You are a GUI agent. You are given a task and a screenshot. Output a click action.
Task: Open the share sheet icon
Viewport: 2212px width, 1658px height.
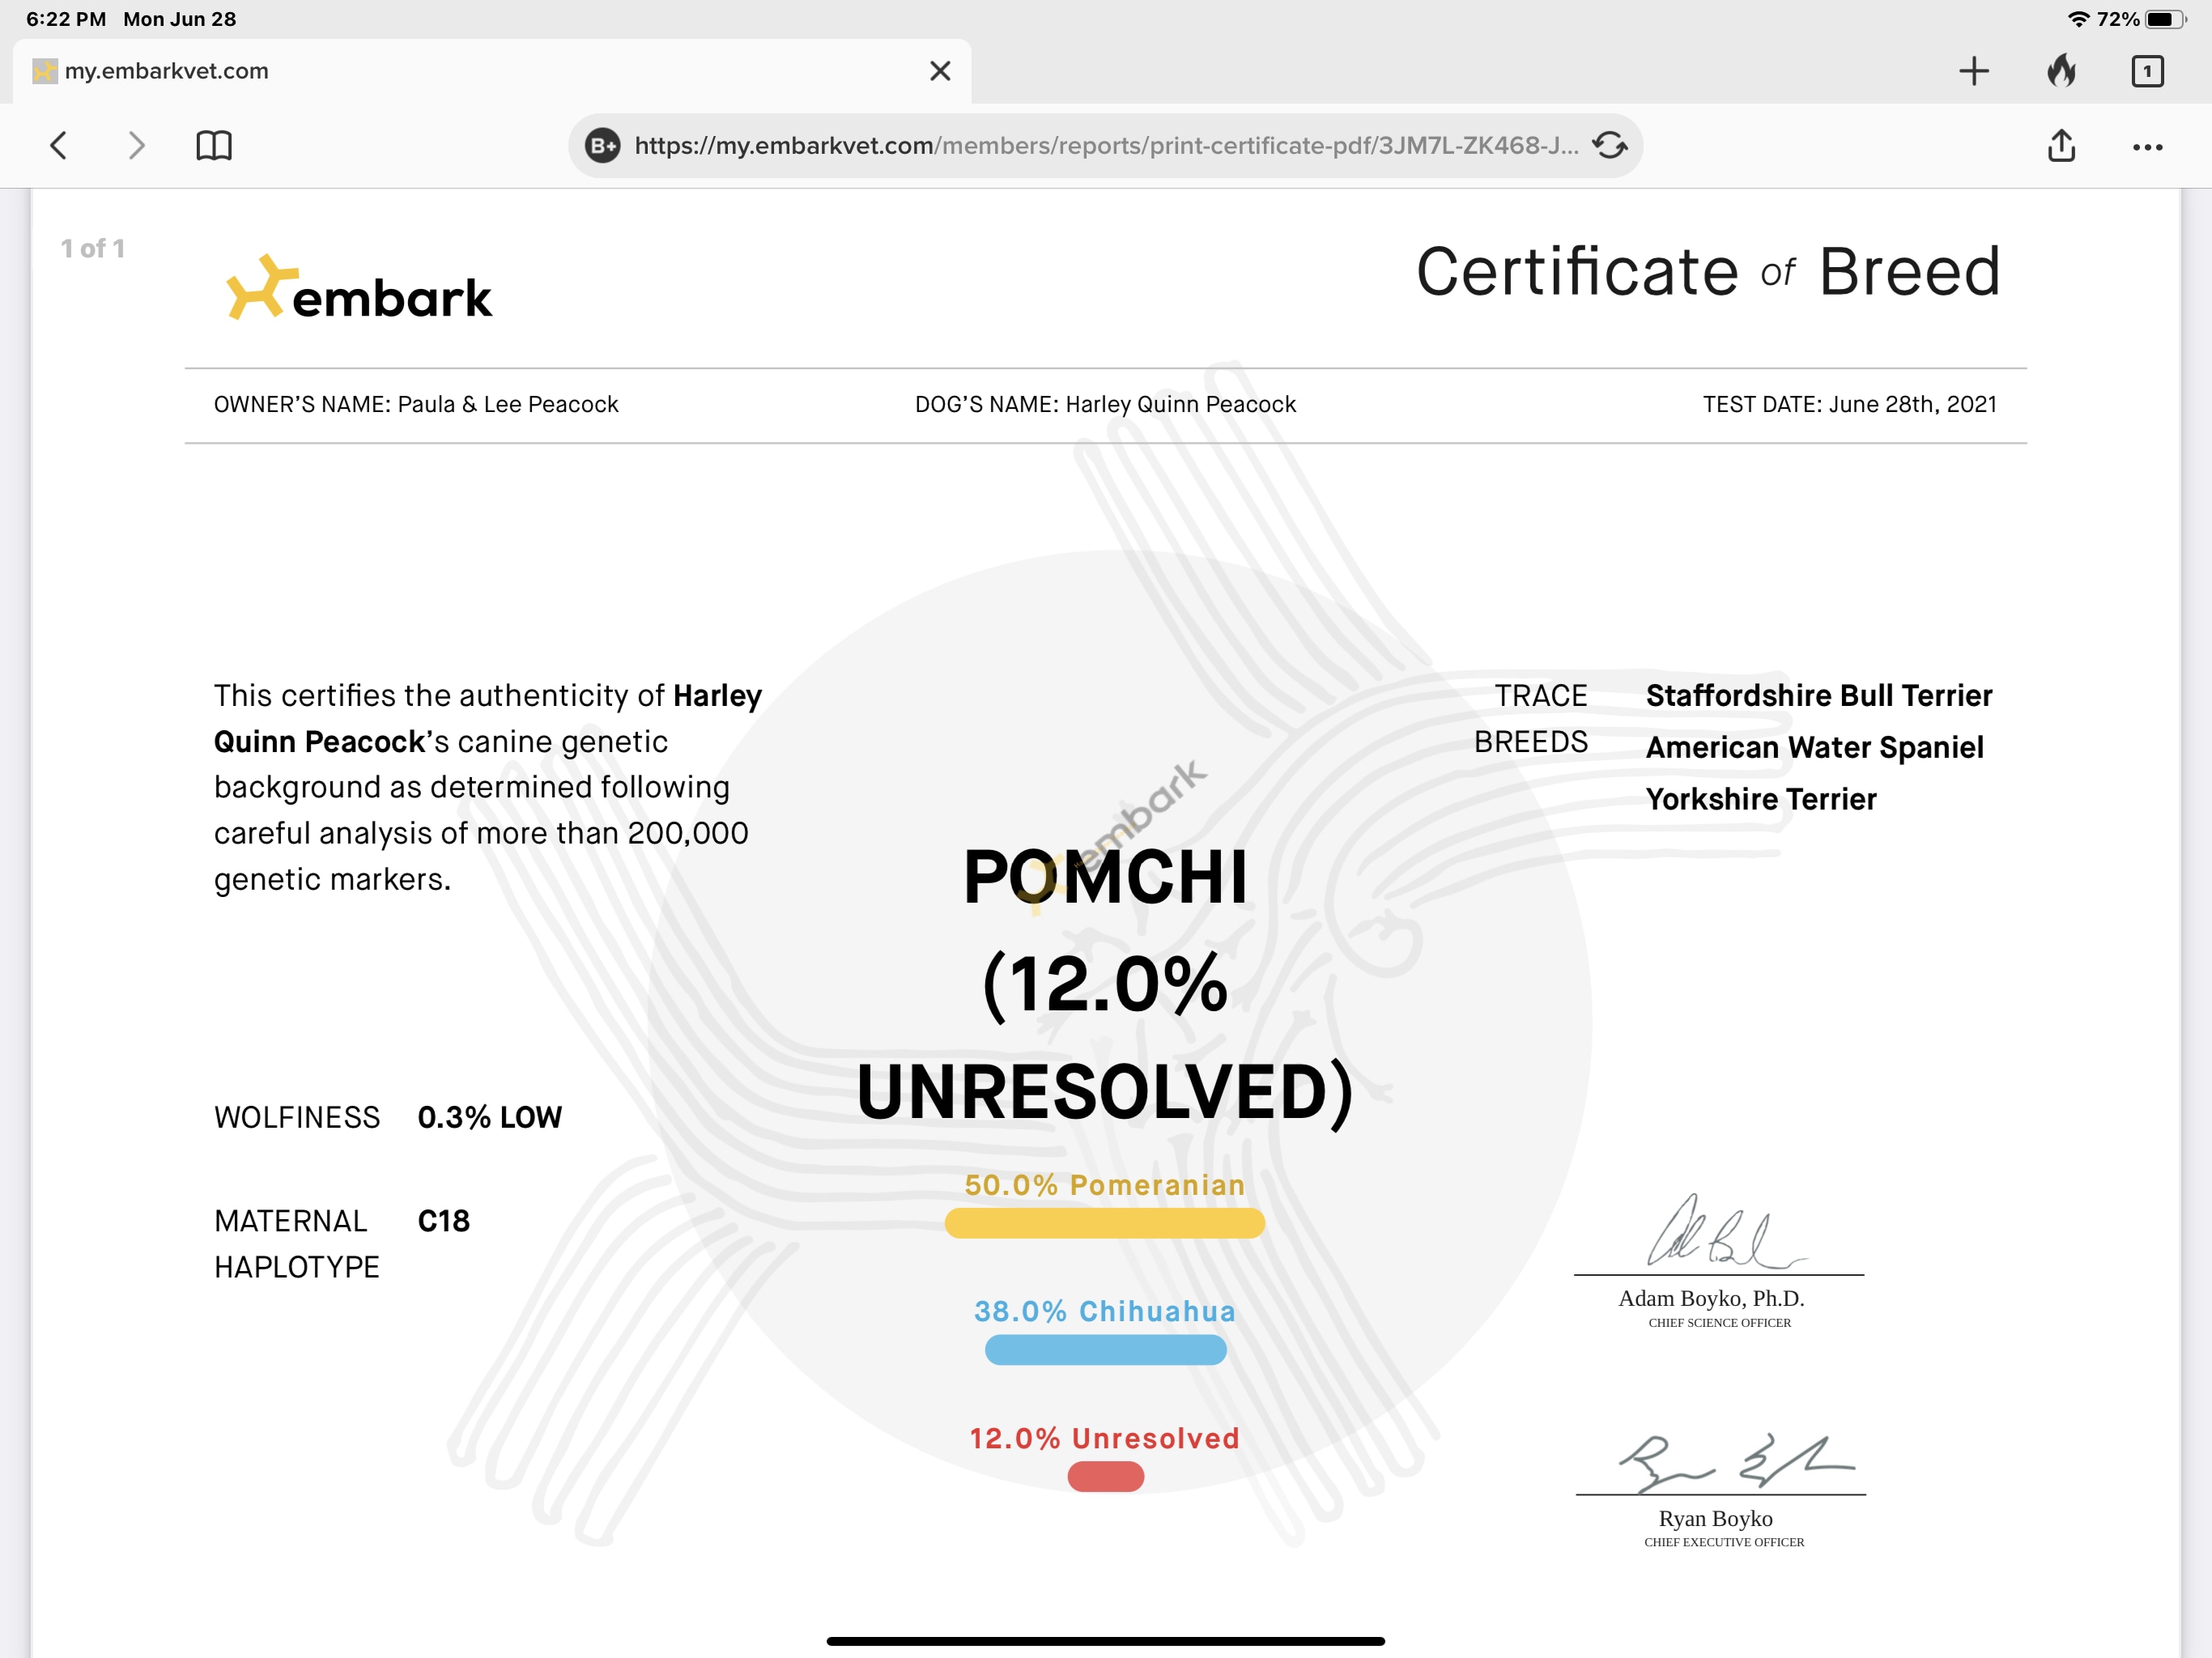pyautogui.click(x=2061, y=146)
